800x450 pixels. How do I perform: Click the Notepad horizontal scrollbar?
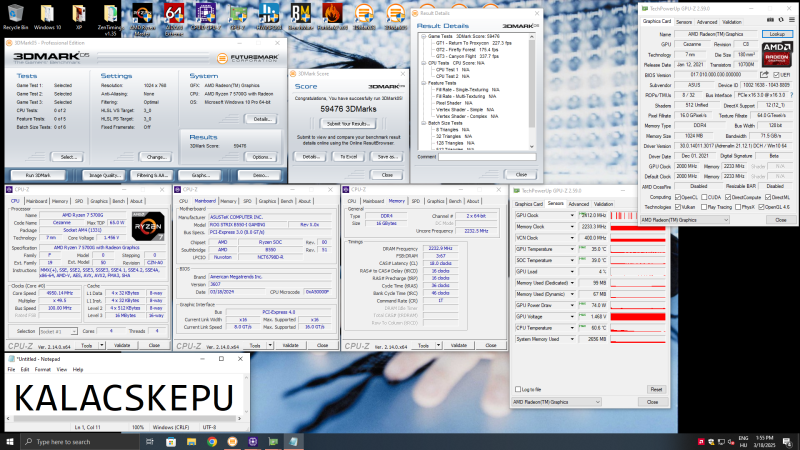124,418
